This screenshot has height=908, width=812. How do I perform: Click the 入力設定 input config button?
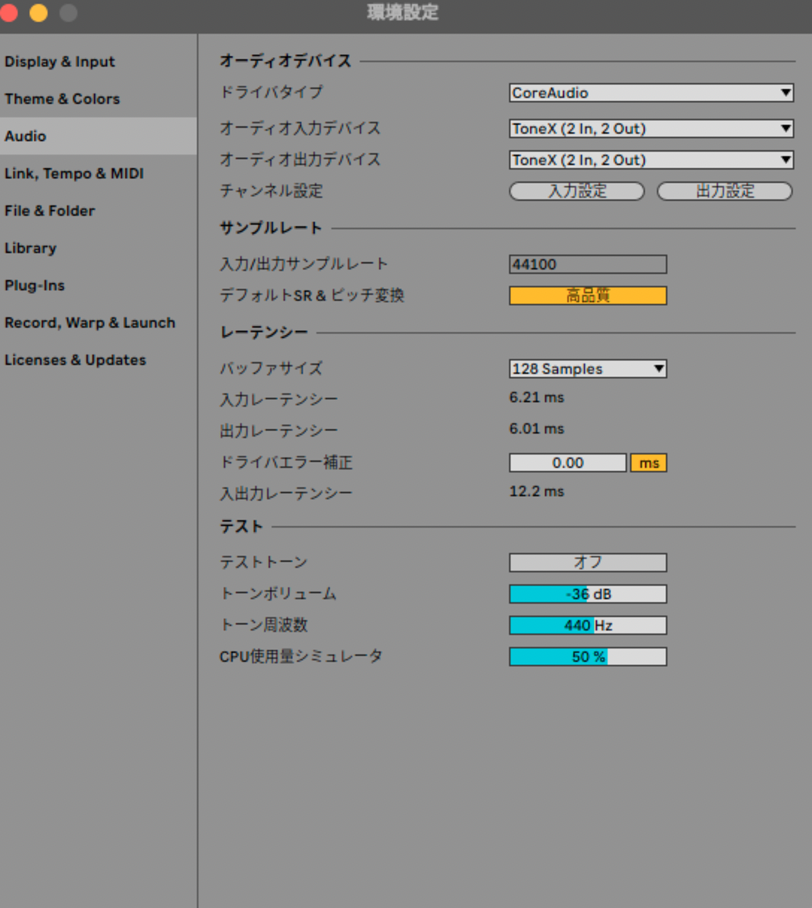(x=577, y=191)
